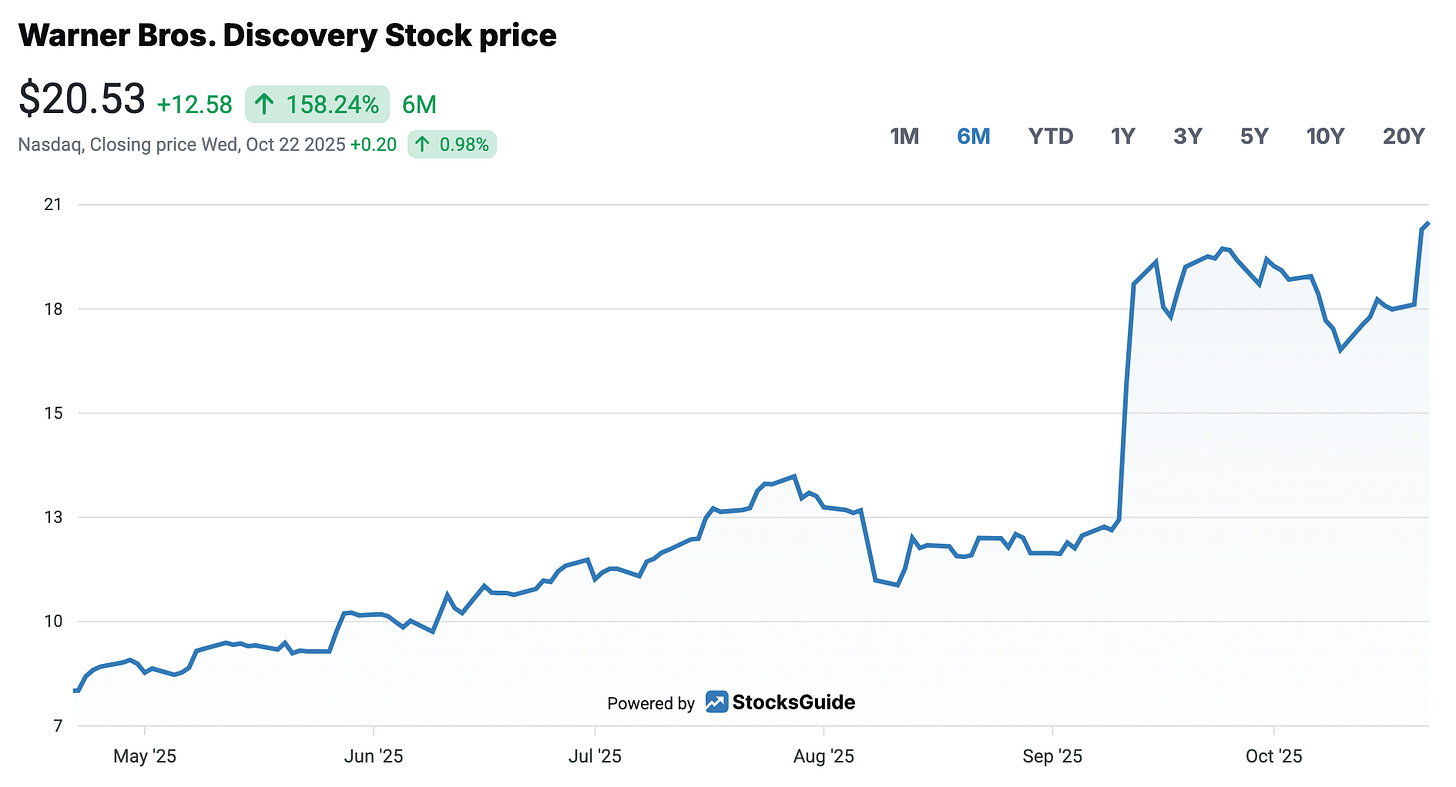The width and height of the screenshot is (1456, 787).
Task: Open the 3Y chart view
Action: click(1188, 136)
